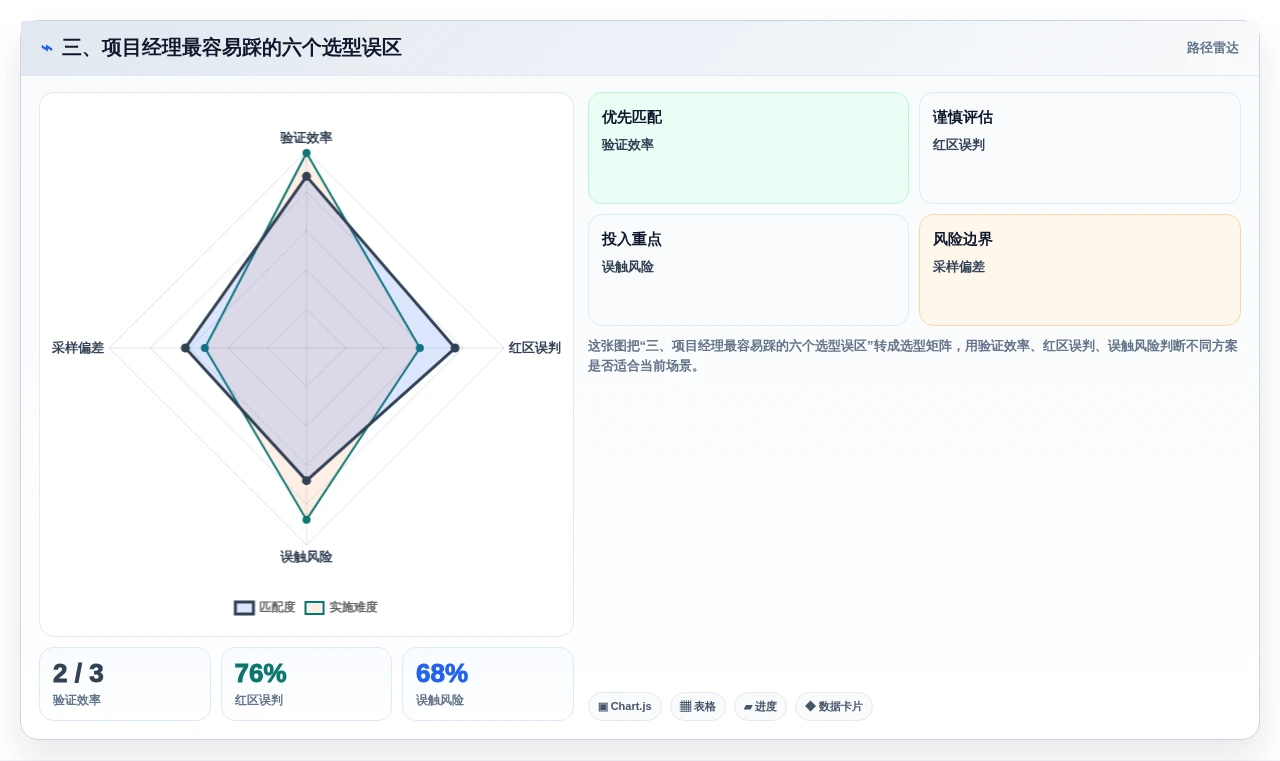Click the teal data point near 误触风险
The height and width of the screenshot is (761, 1280).
click(306, 520)
